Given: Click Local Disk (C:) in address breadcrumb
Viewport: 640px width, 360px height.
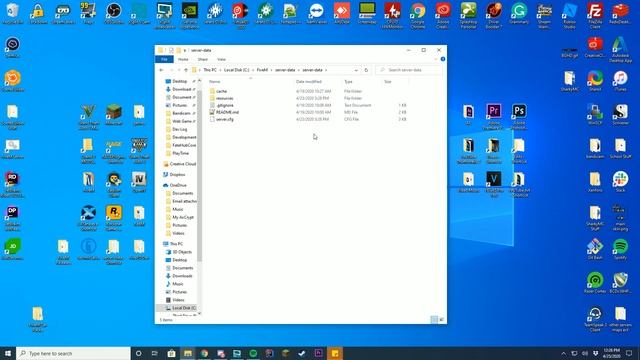Looking at the screenshot, I should pyautogui.click(x=236, y=70).
